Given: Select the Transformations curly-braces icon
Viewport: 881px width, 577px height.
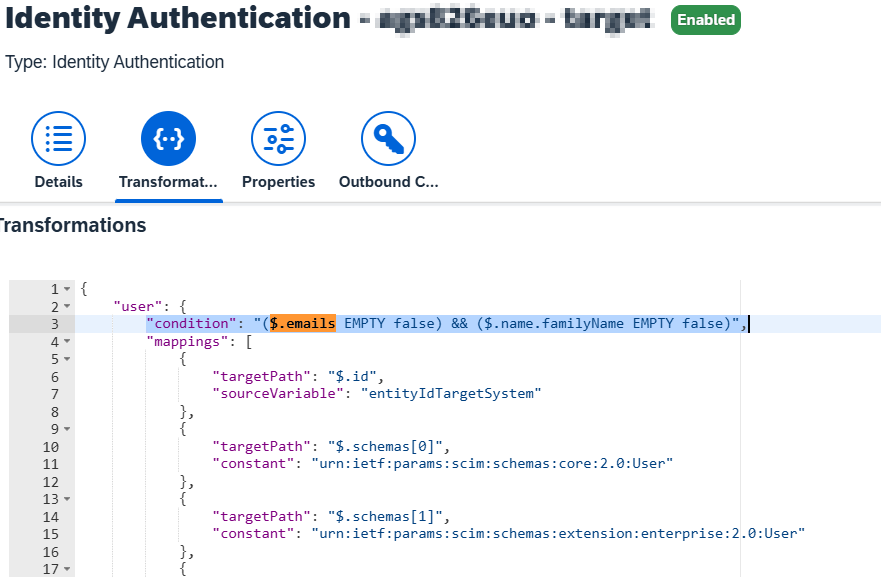Looking at the screenshot, I should pyautogui.click(x=169, y=138).
